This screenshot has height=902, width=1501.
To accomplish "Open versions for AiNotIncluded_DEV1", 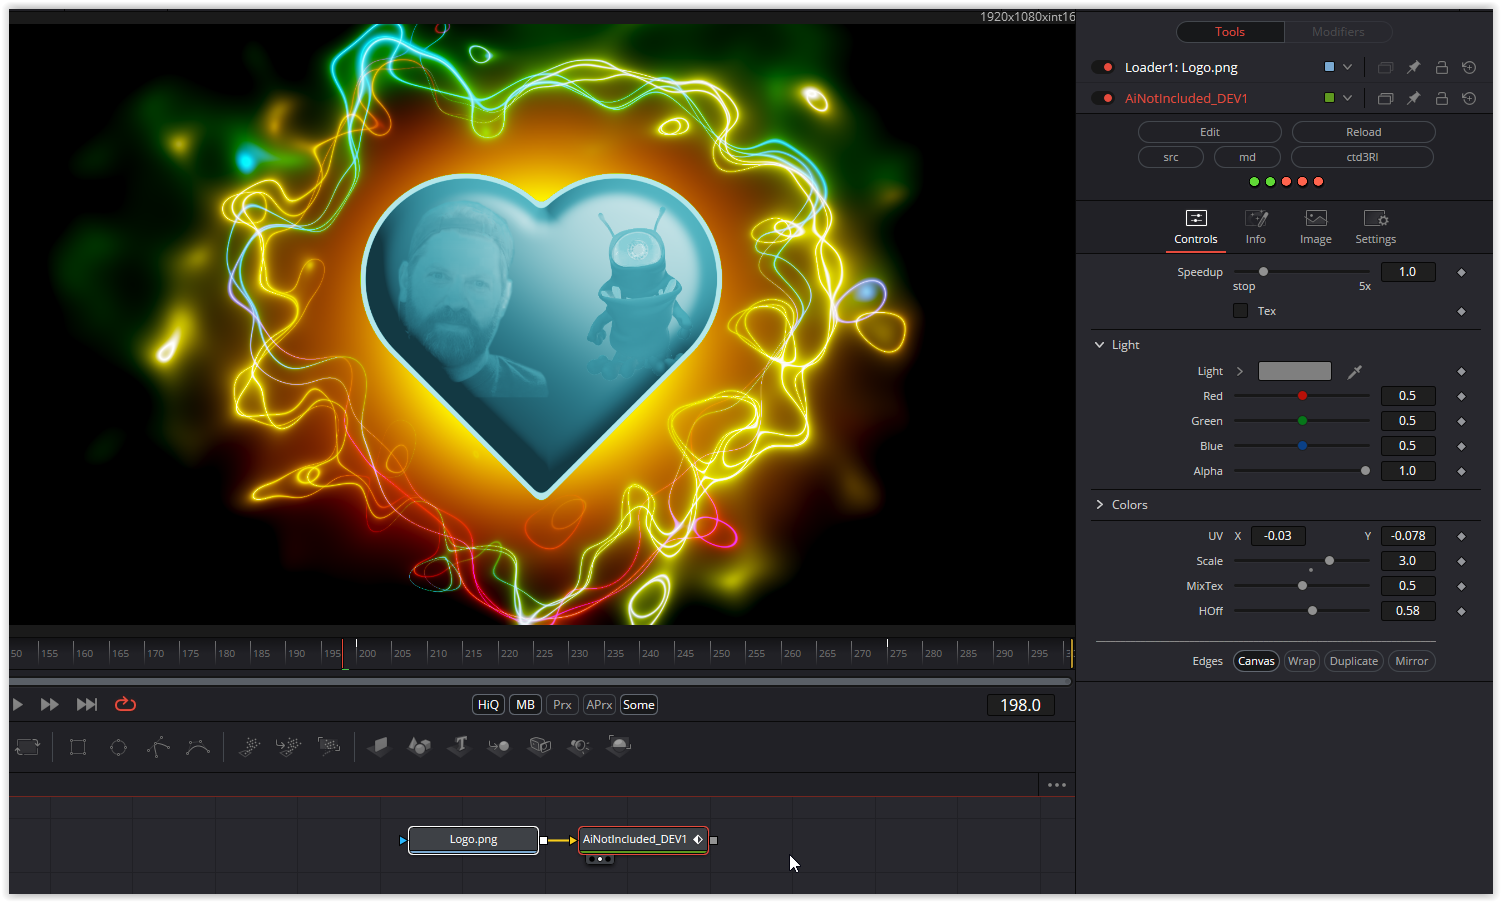I will 1385,98.
